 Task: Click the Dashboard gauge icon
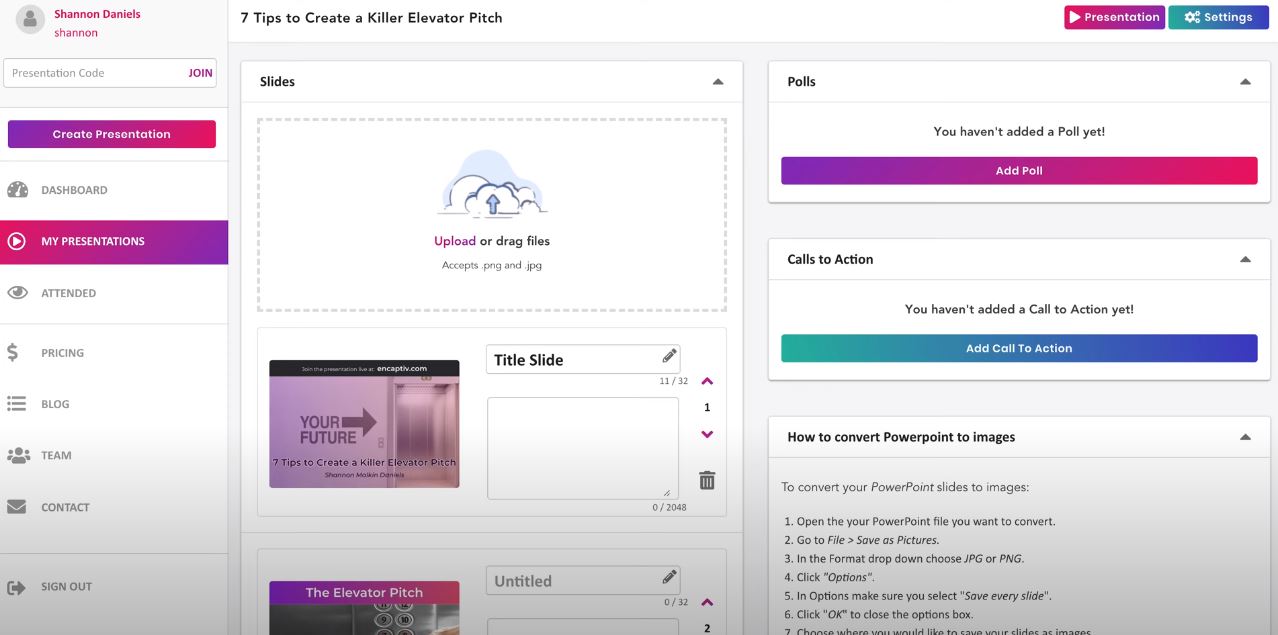point(17,190)
